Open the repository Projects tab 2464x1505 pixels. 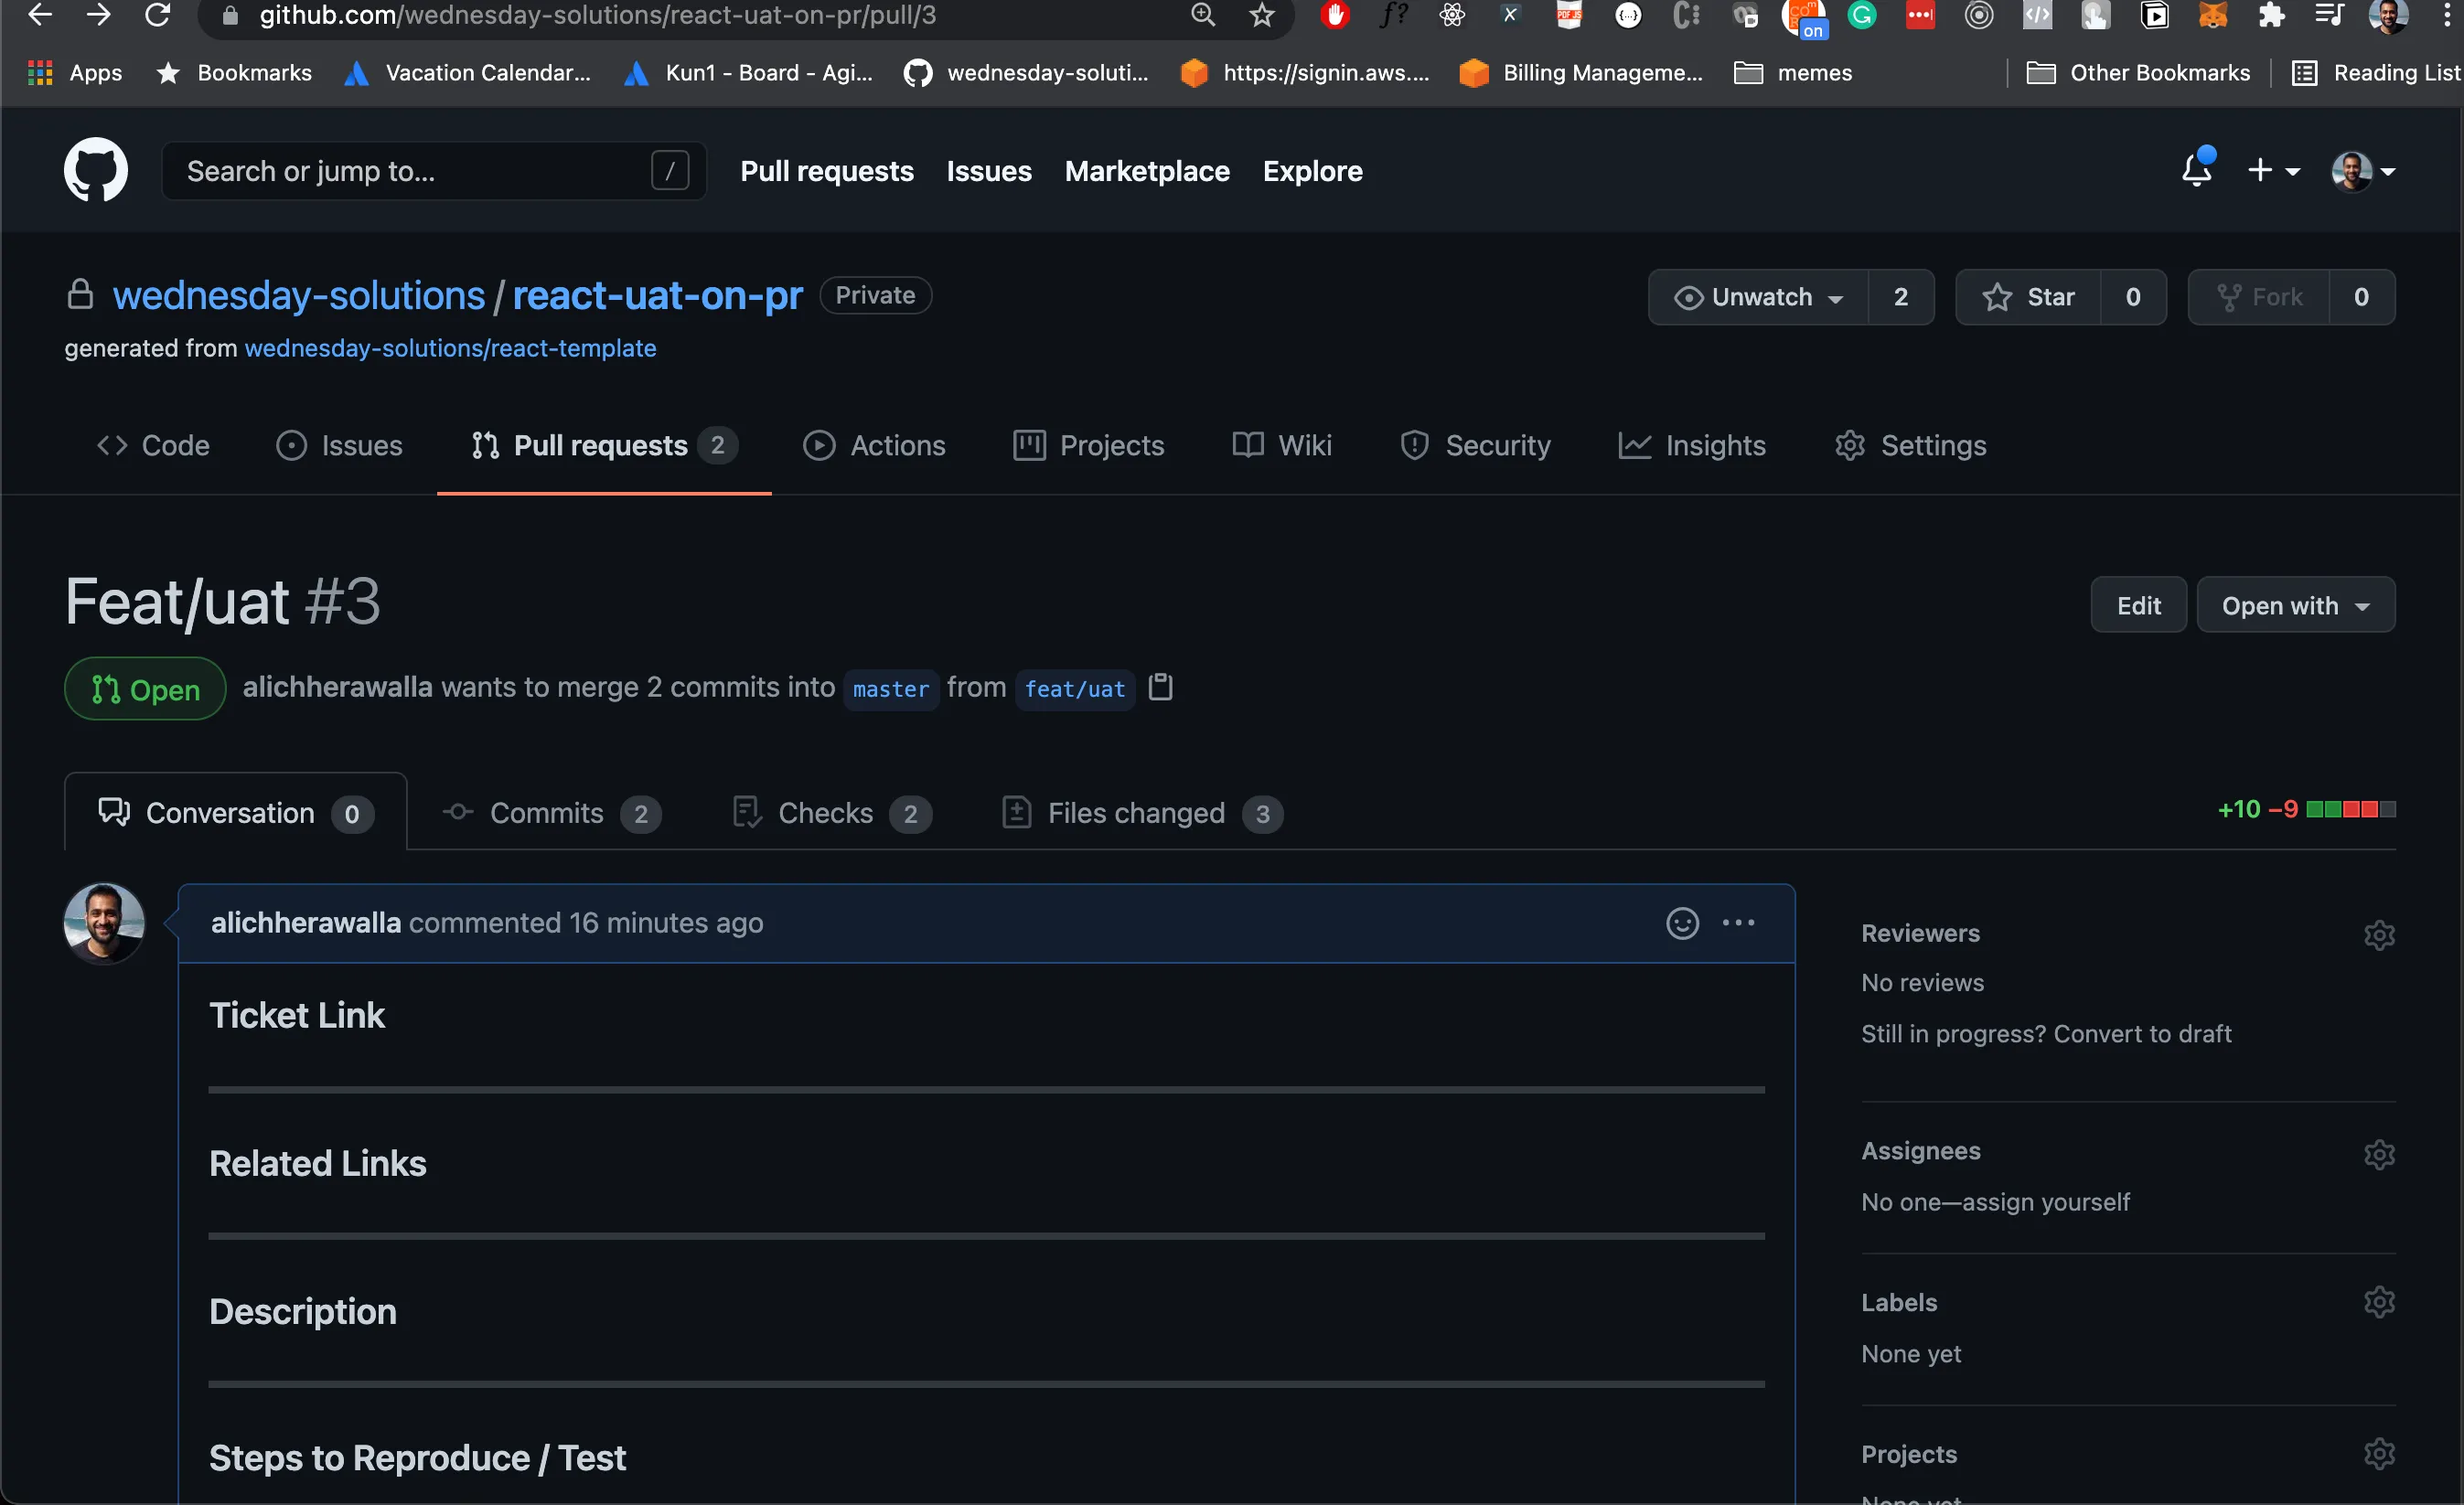tap(1088, 445)
